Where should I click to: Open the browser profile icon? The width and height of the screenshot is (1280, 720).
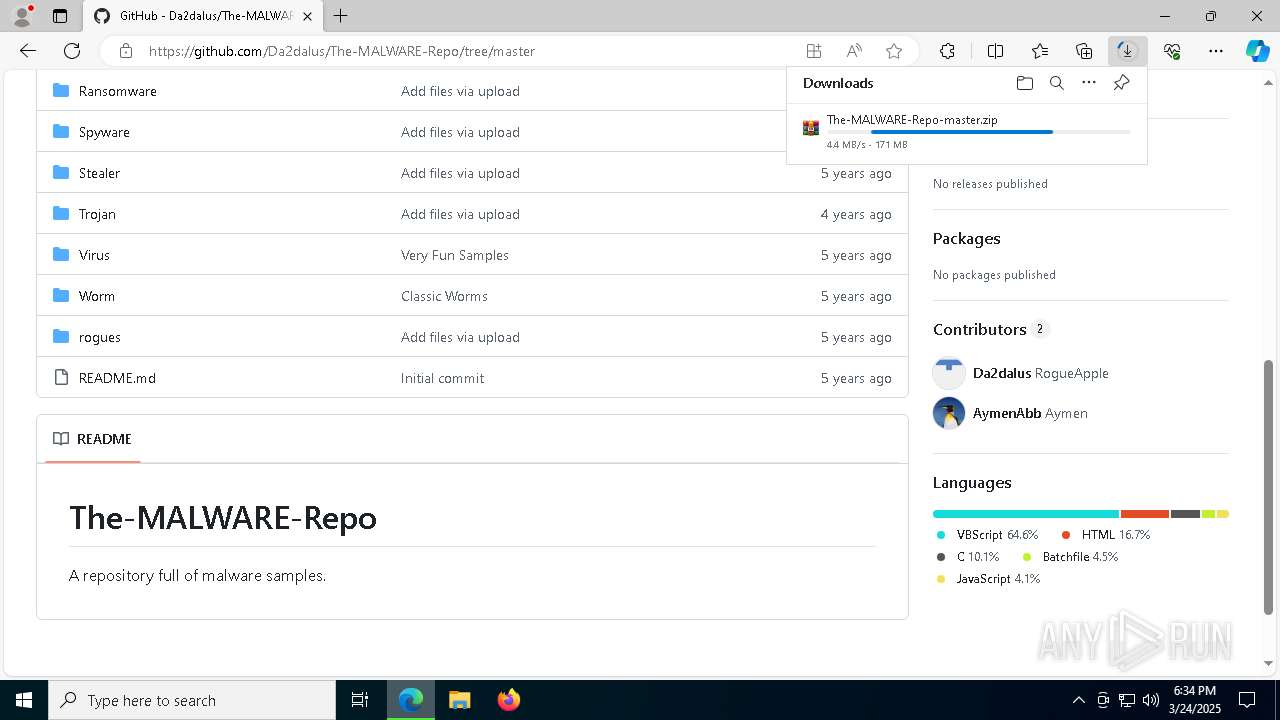tap(21, 16)
